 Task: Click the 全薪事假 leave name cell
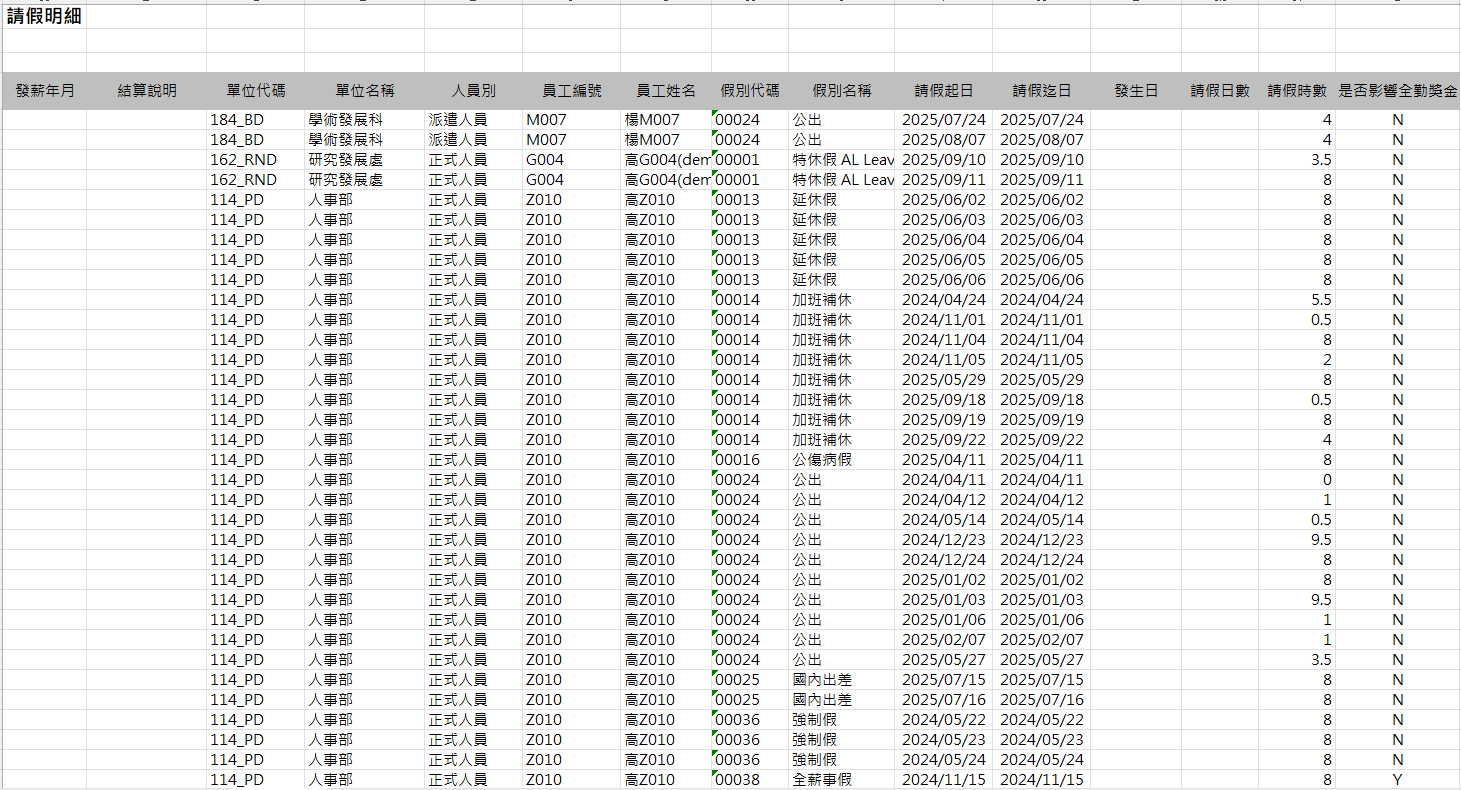822,780
